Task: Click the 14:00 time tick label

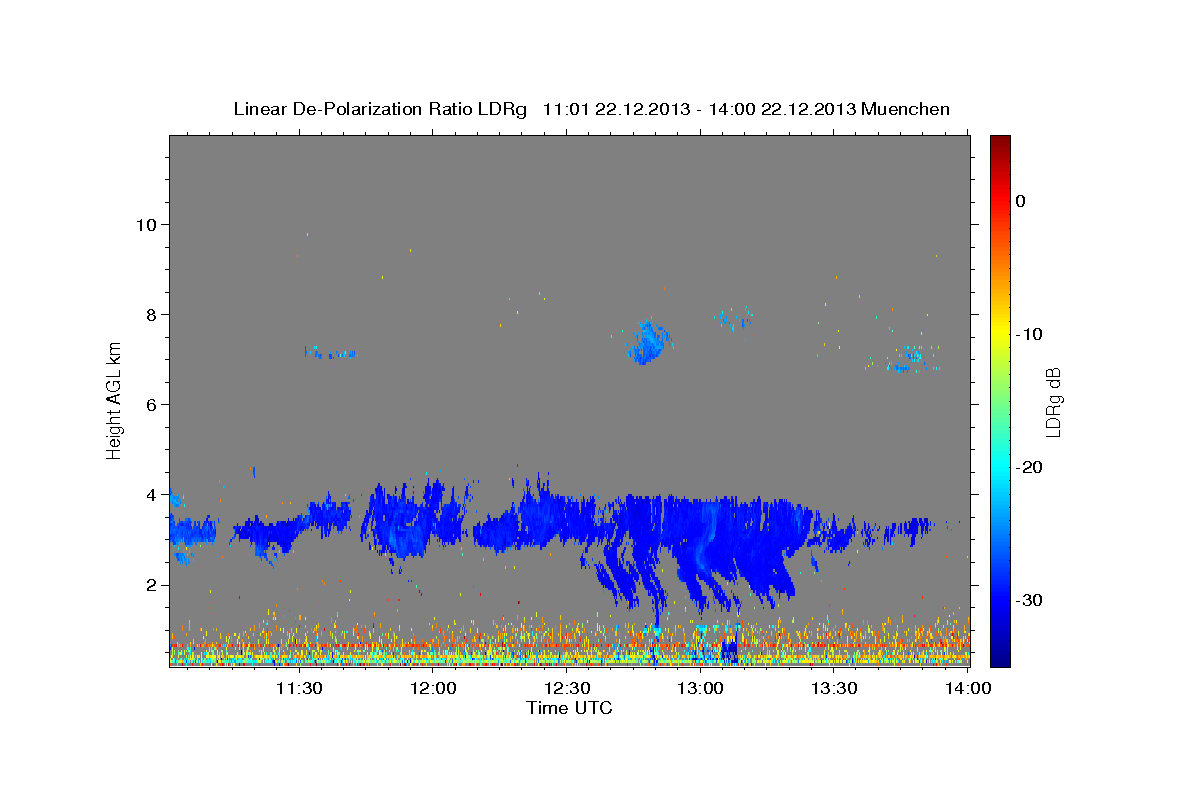Action: coord(968,688)
